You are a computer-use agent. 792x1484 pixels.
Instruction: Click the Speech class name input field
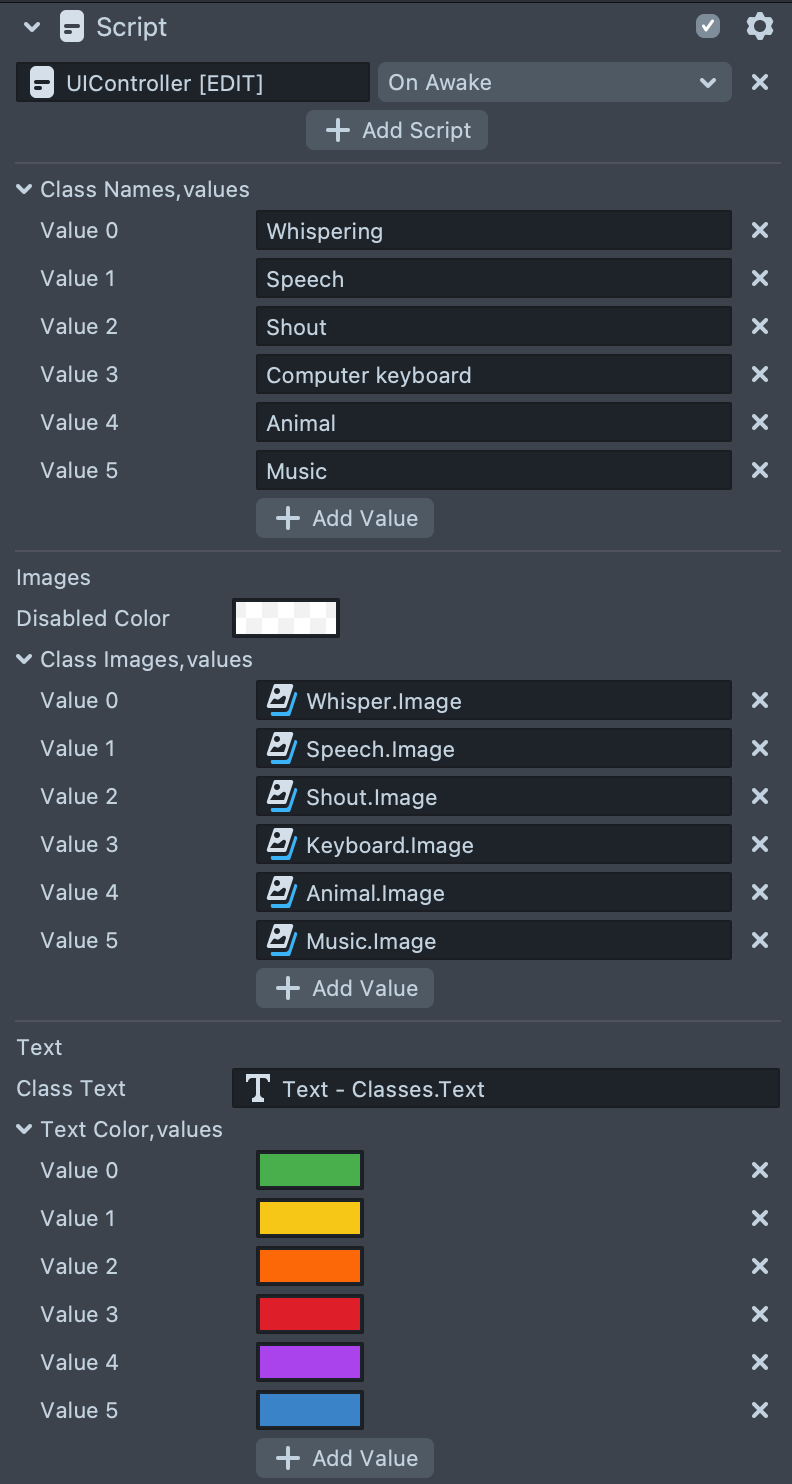click(x=493, y=278)
